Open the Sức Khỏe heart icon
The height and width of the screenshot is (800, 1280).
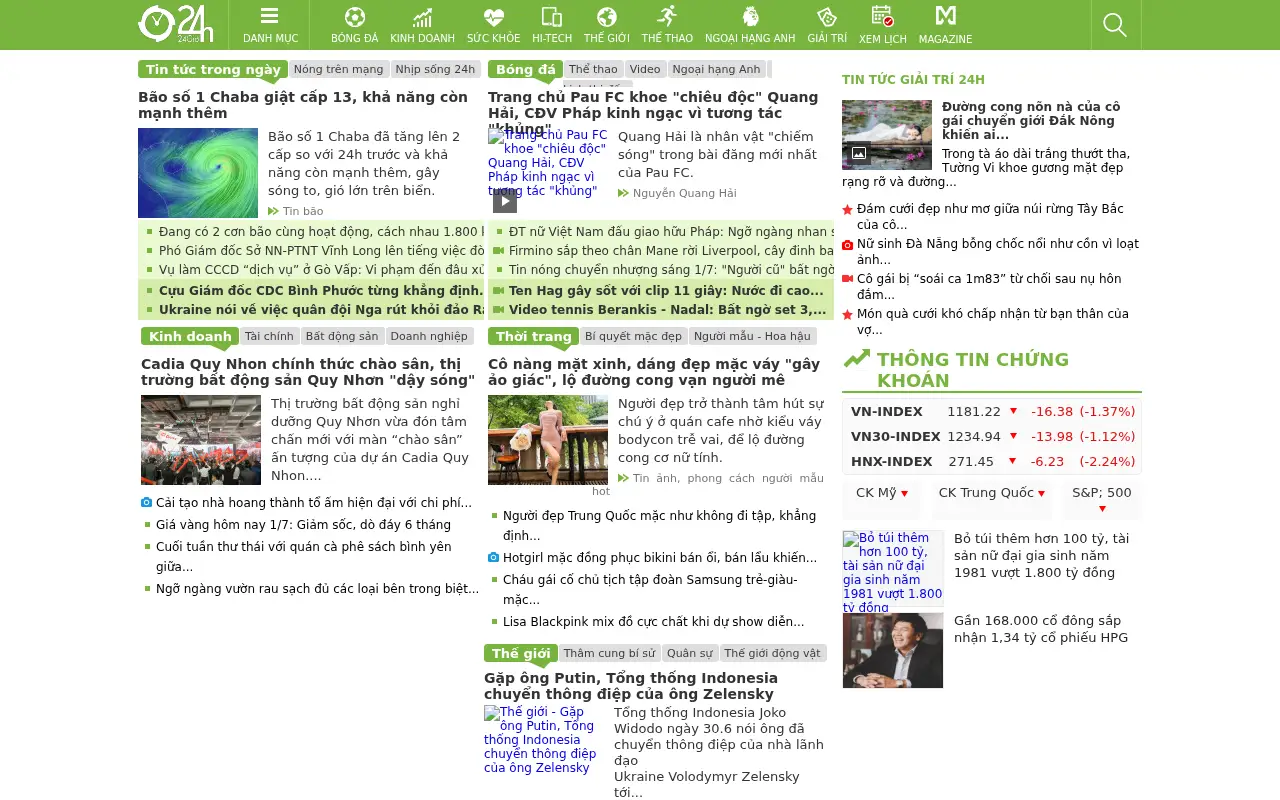[x=493, y=17]
